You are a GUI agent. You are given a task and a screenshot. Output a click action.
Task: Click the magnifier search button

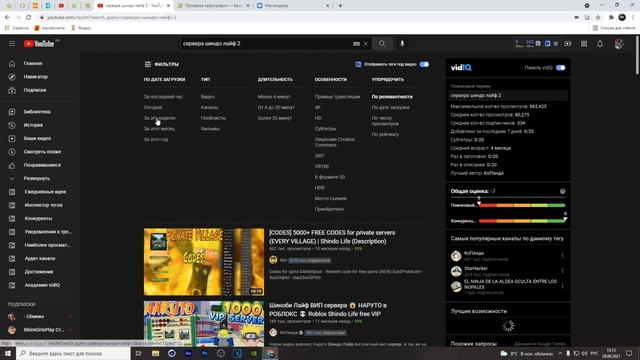[x=382, y=44]
